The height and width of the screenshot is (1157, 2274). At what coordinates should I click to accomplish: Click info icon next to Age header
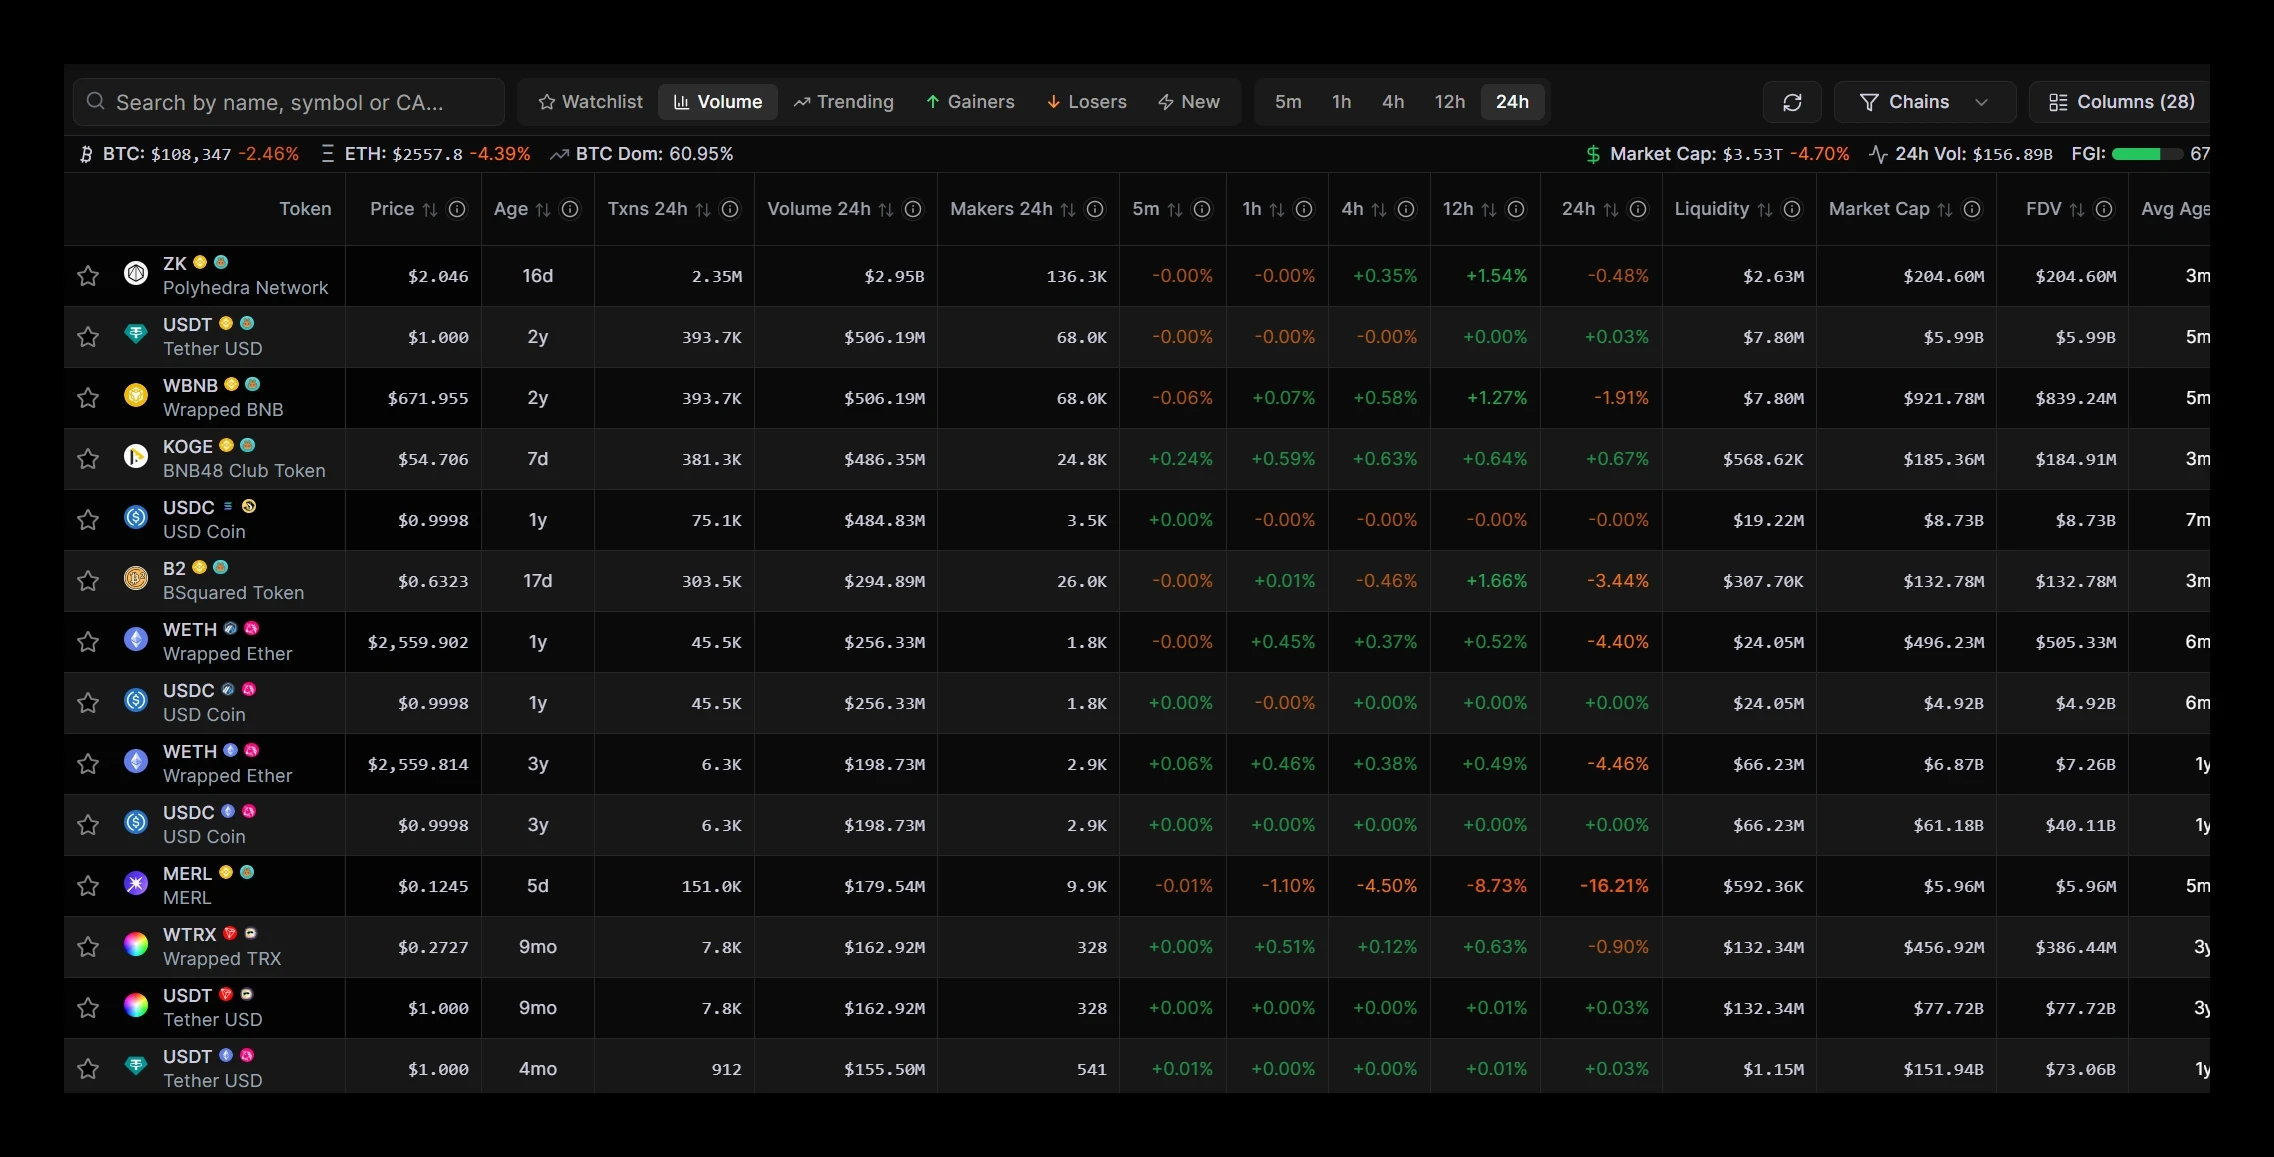pos(570,209)
